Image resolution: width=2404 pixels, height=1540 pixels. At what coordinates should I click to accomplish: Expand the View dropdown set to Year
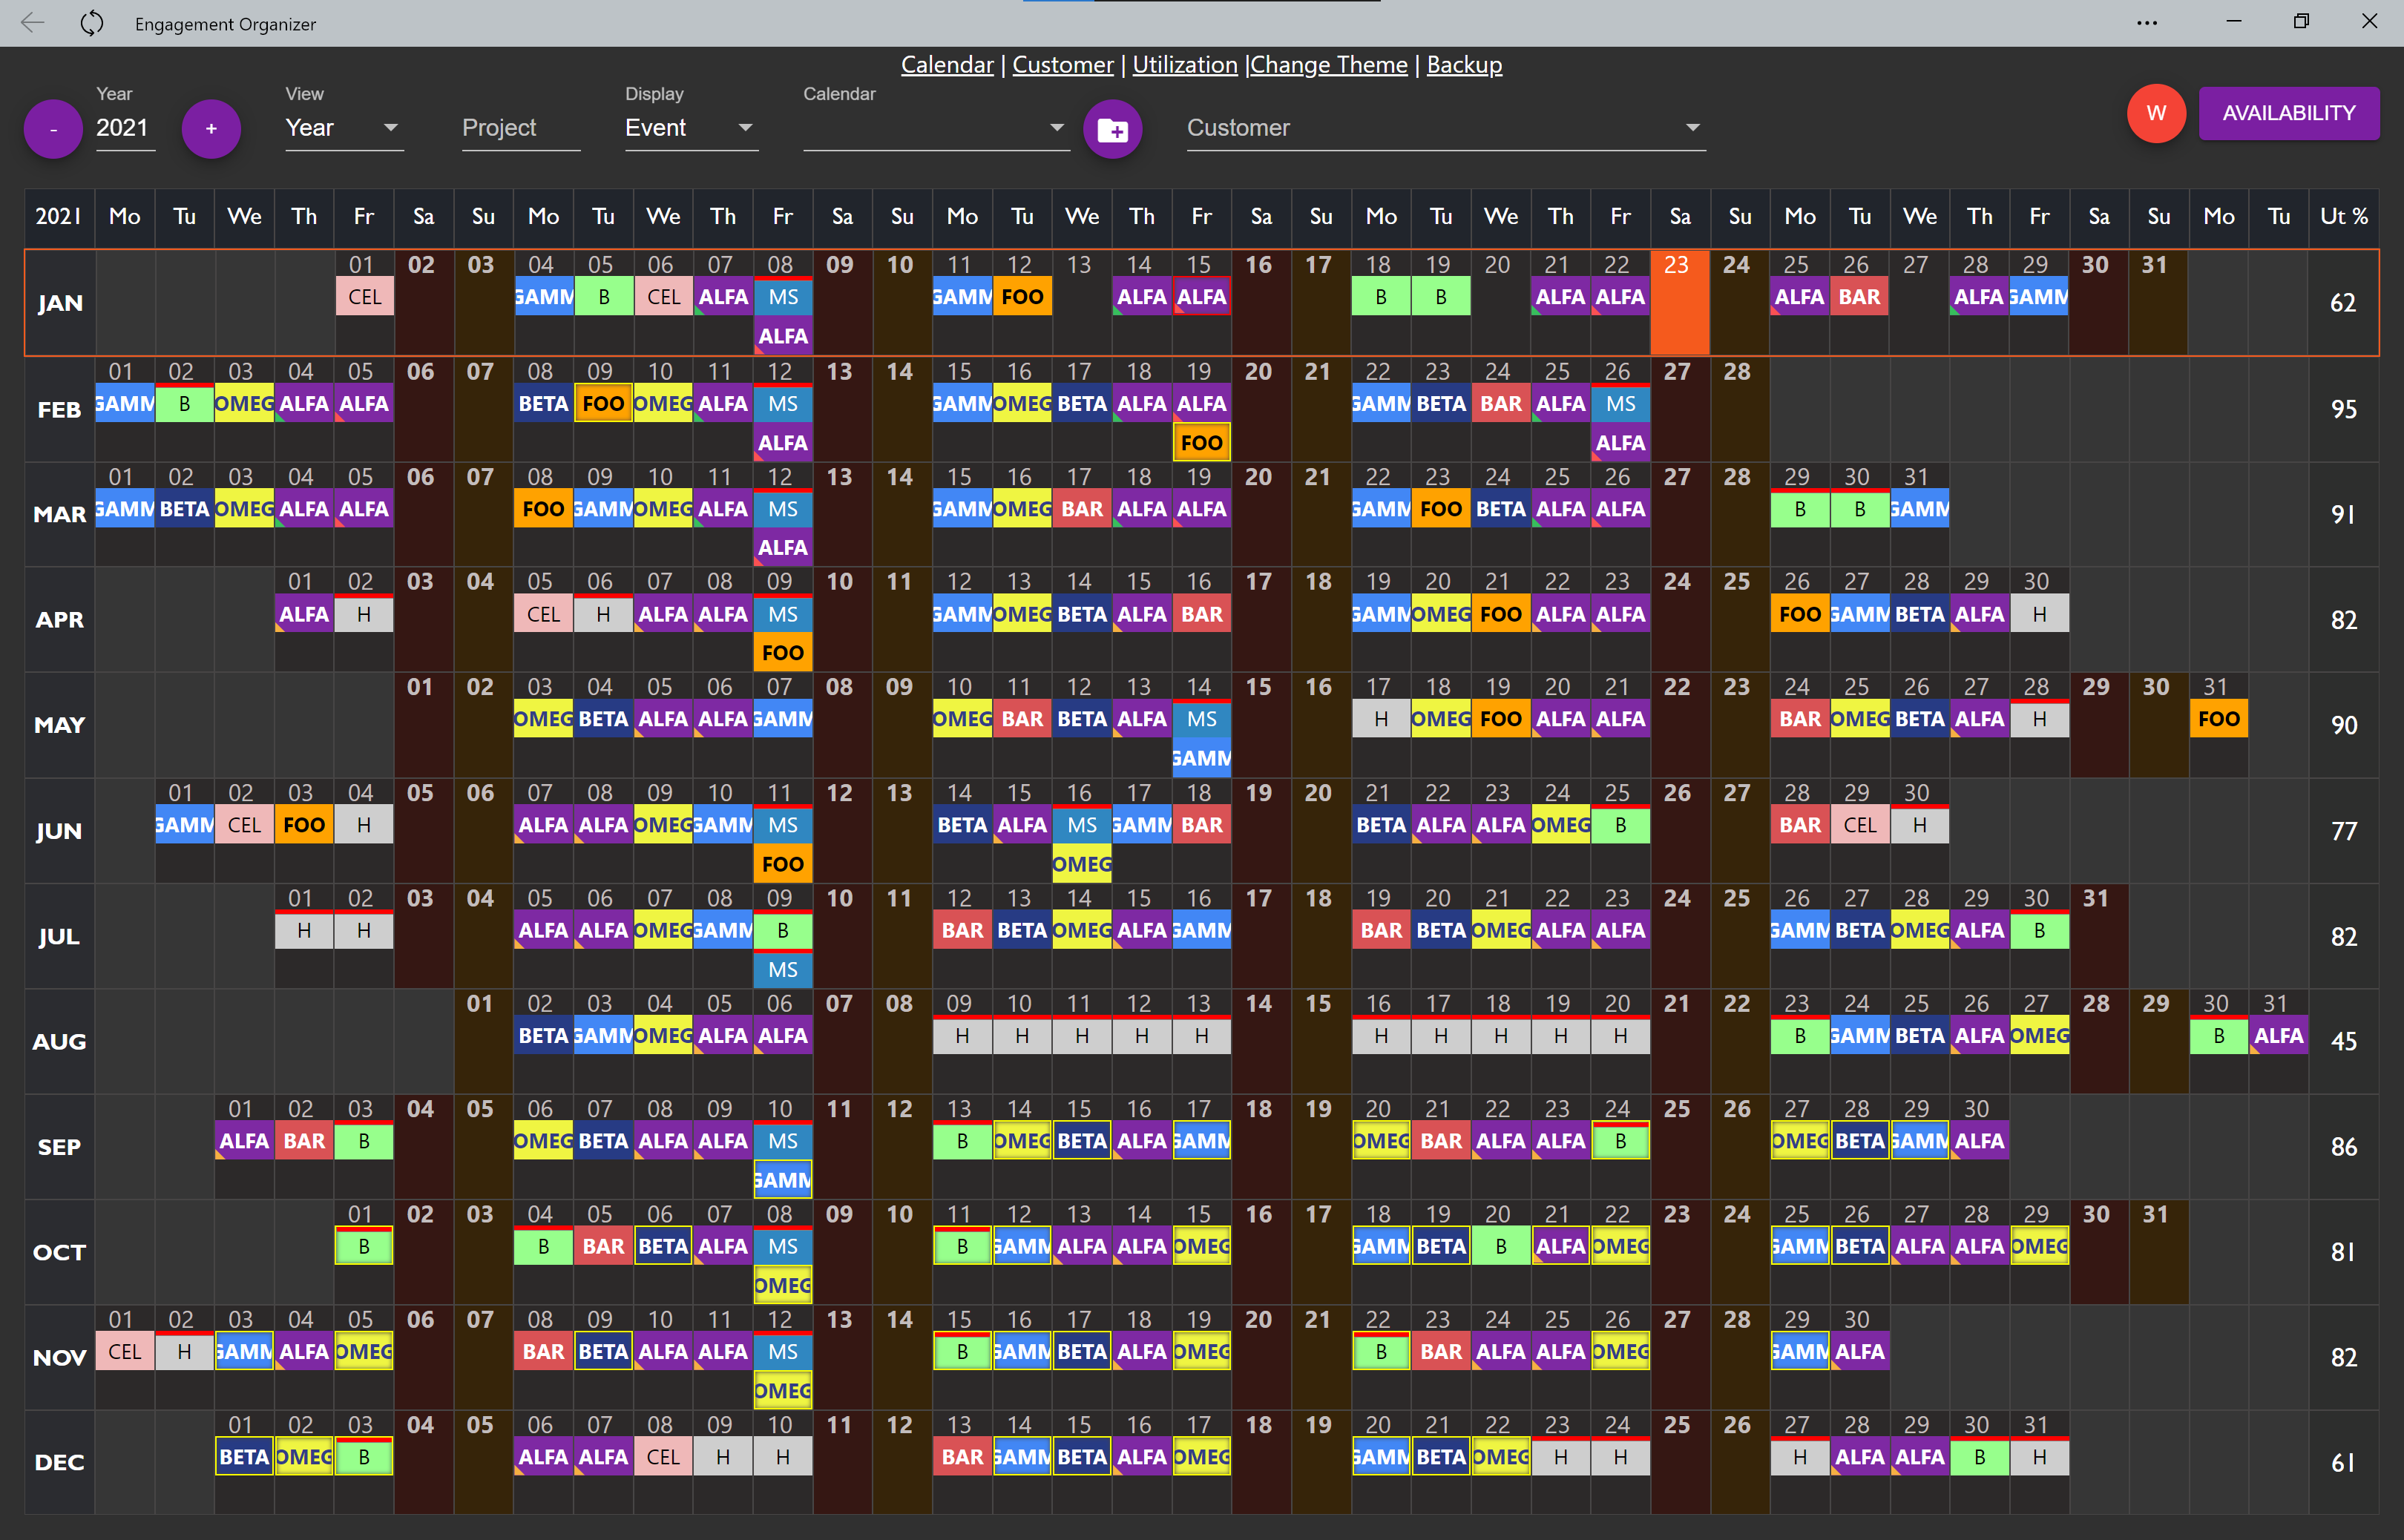click(343, 128)
